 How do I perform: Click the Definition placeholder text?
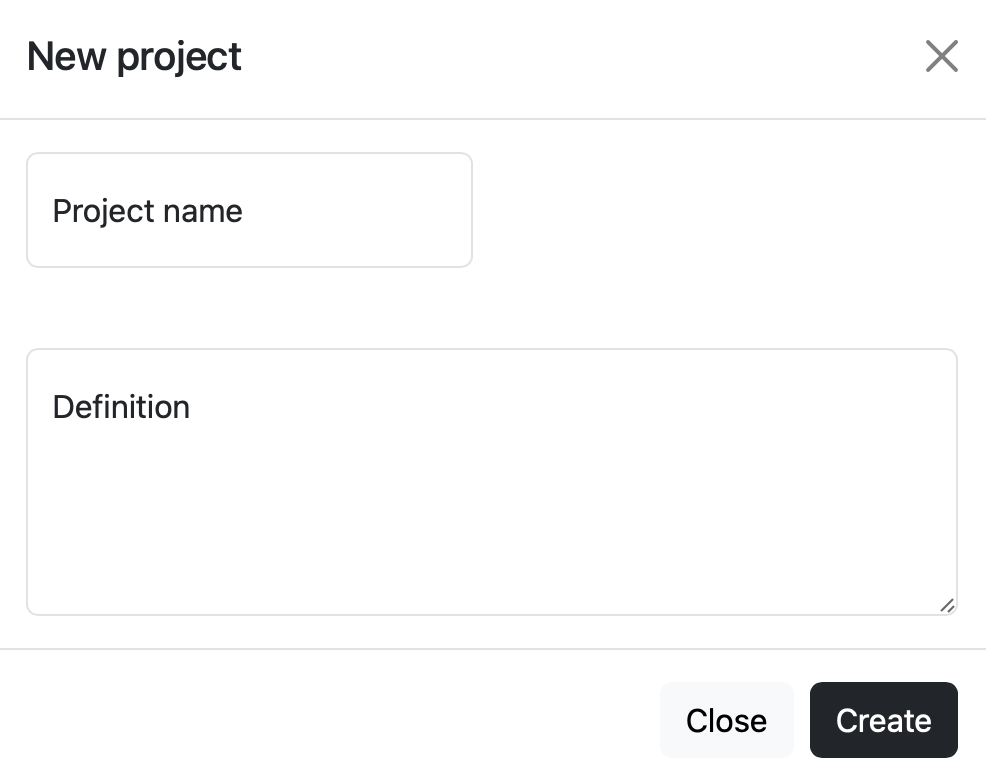pos(121,407)
